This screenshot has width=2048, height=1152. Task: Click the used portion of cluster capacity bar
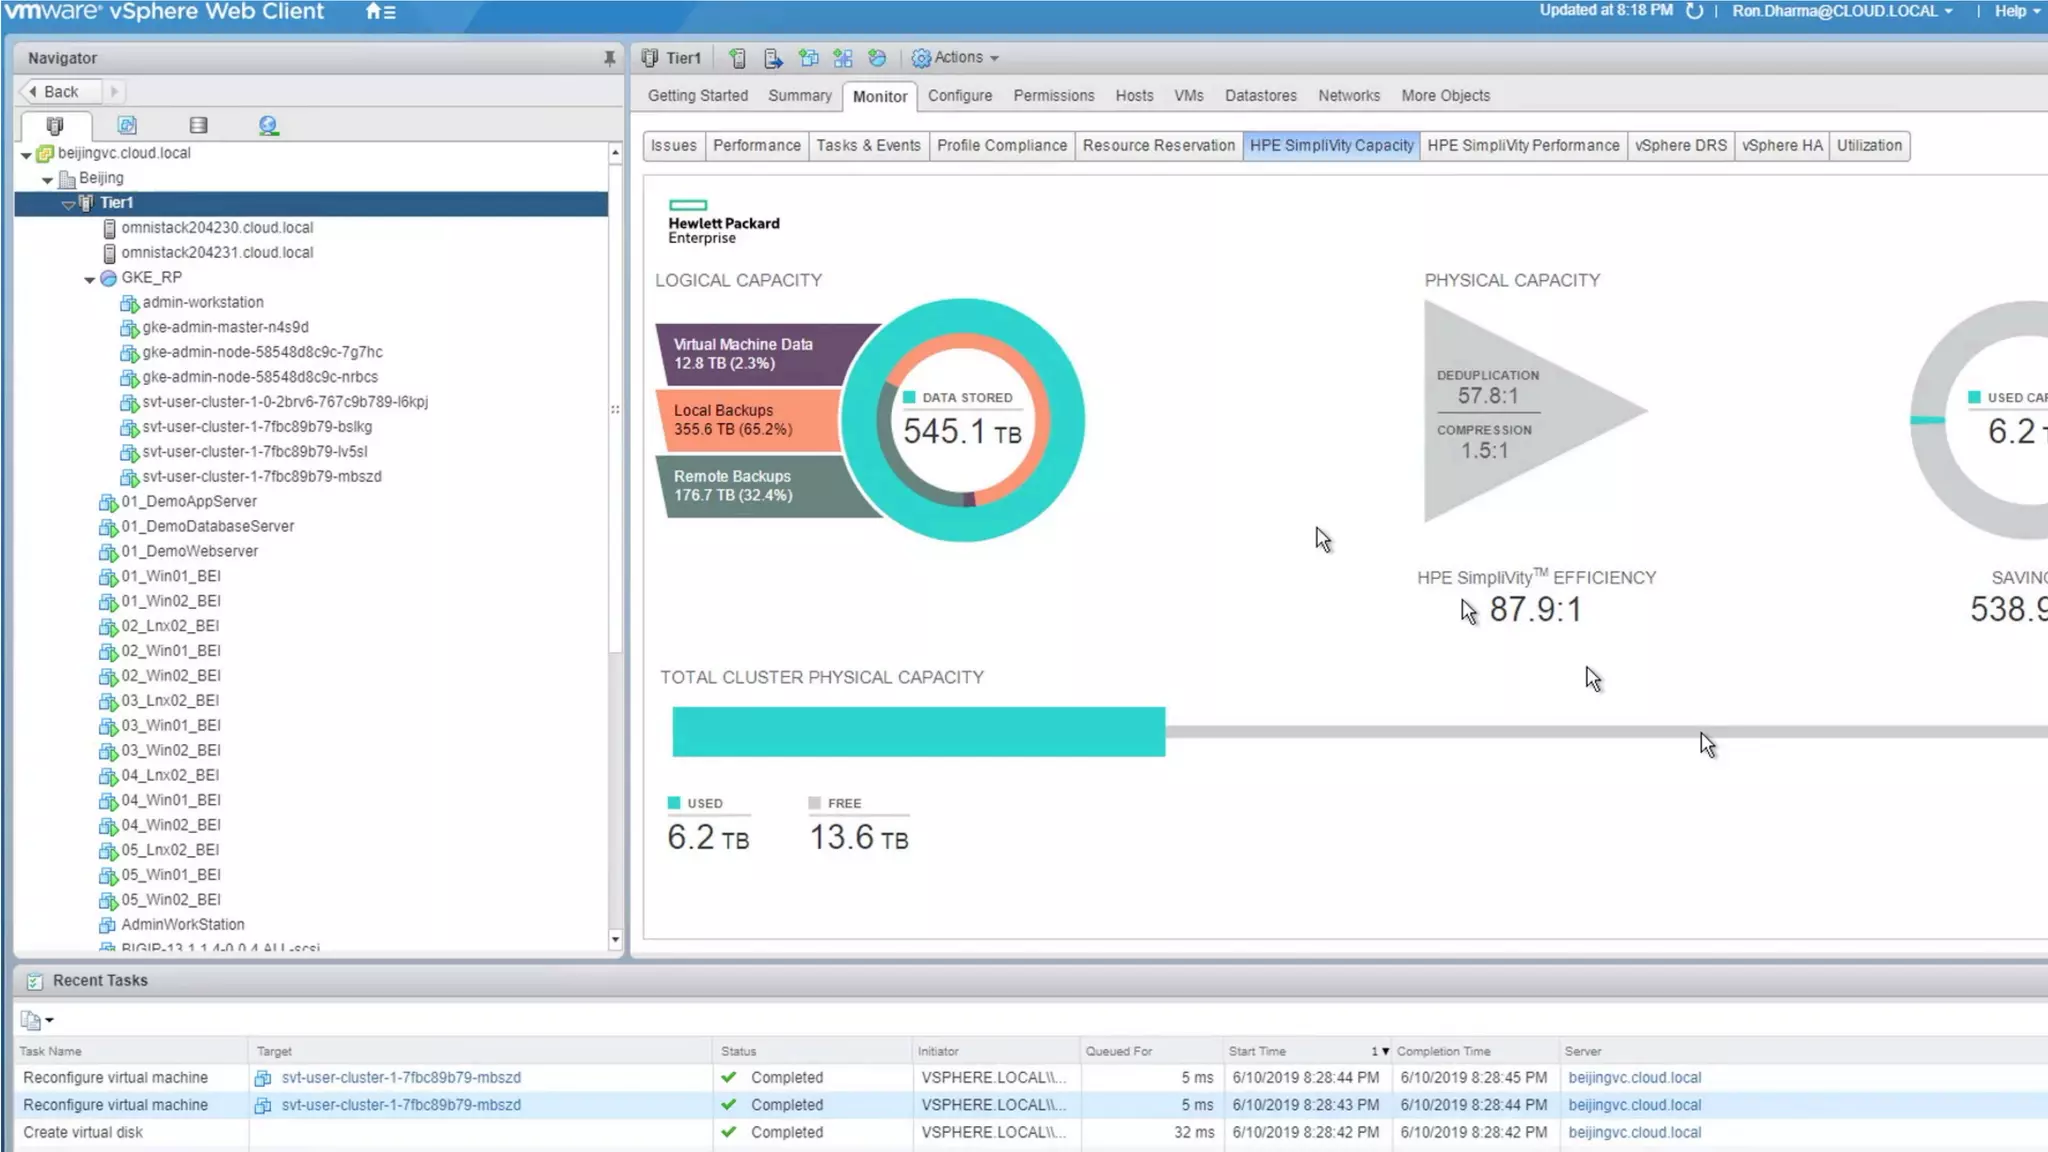(917, 732)
